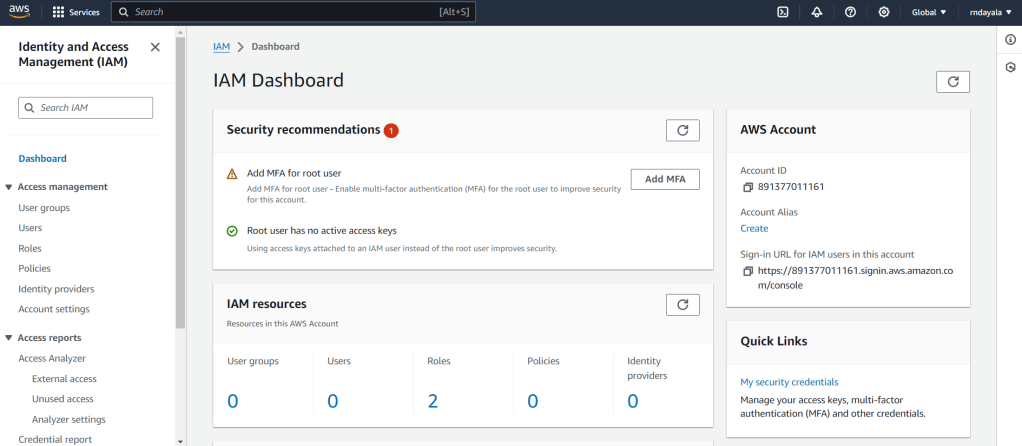
Task: Click the green check icon for root access keys
Action: pyautogui.click(x=232, y=231)
